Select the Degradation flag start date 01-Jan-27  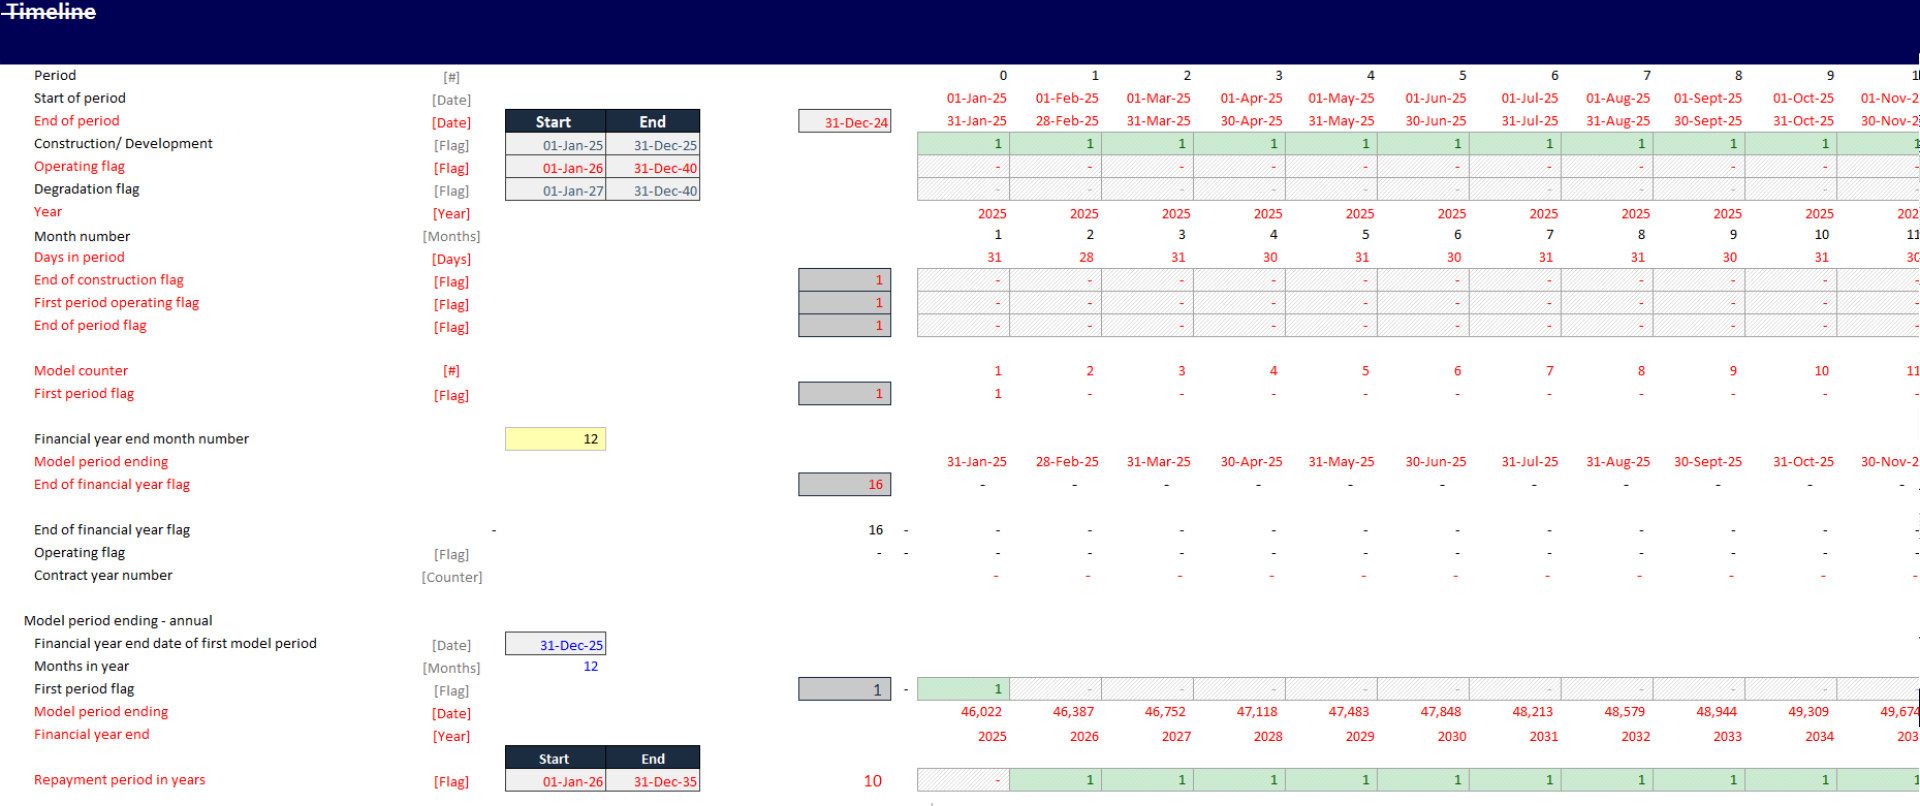[556, 191]
